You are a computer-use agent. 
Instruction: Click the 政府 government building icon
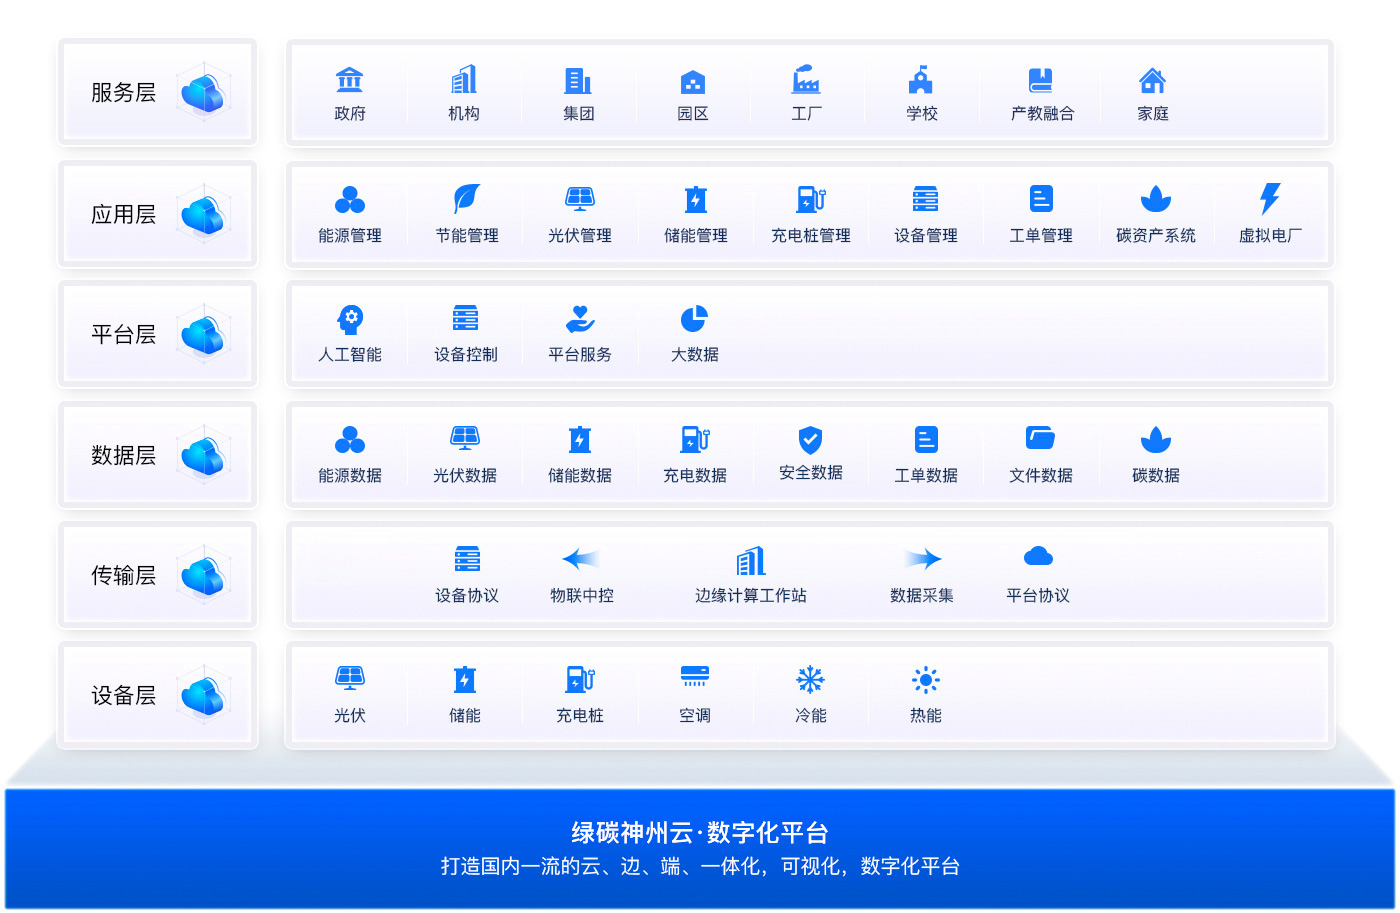pyautogui.click(x=350, y=80)
